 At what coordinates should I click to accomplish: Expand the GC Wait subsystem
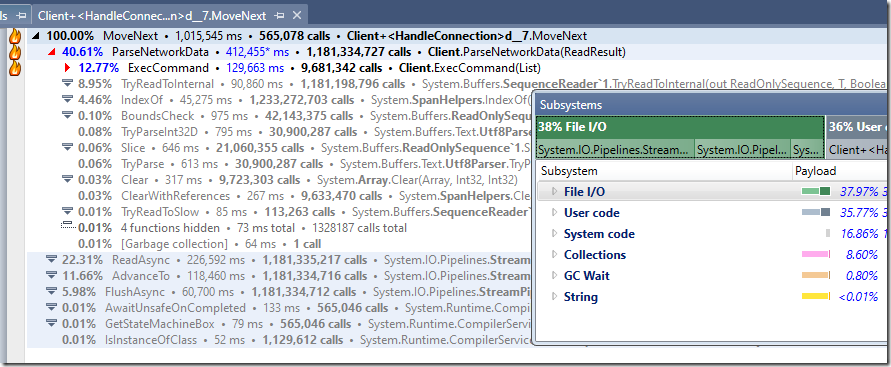click(x=555, y=276)
